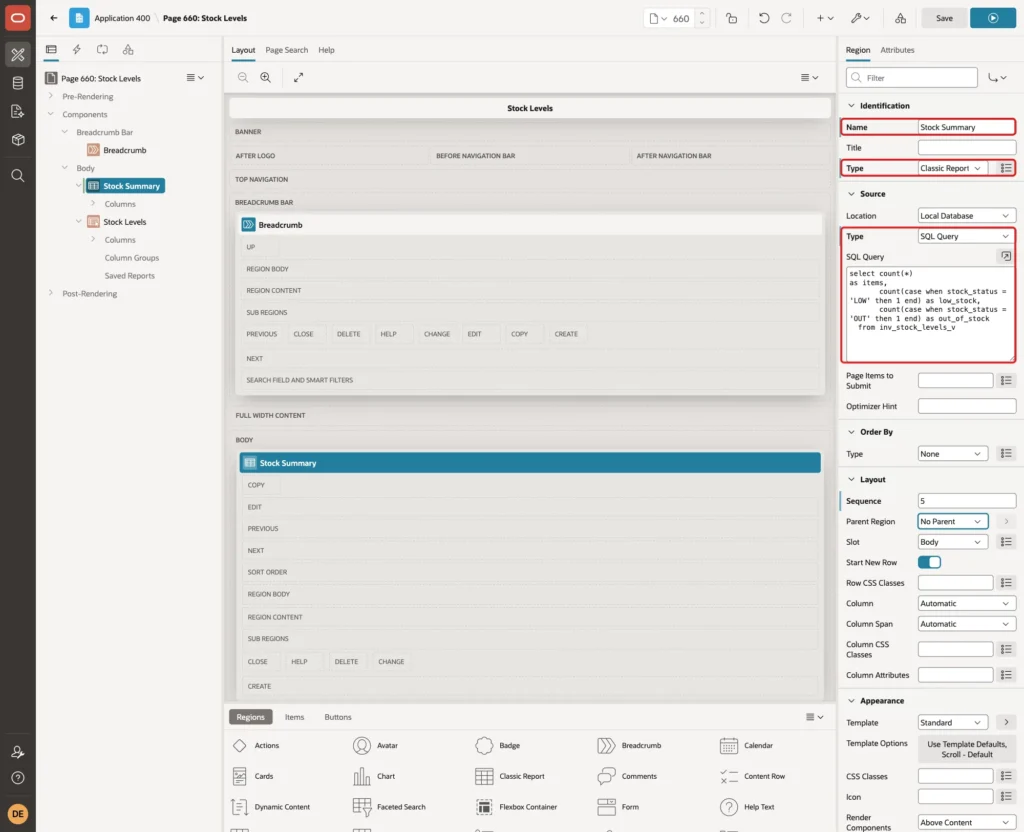
Task: Toggle the Start New Row switch
Action: pyautogui.click(x=929, y=562)
